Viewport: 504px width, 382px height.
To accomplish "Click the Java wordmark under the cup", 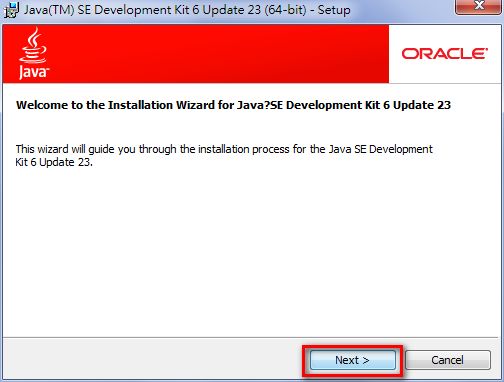I will [33, 71].
